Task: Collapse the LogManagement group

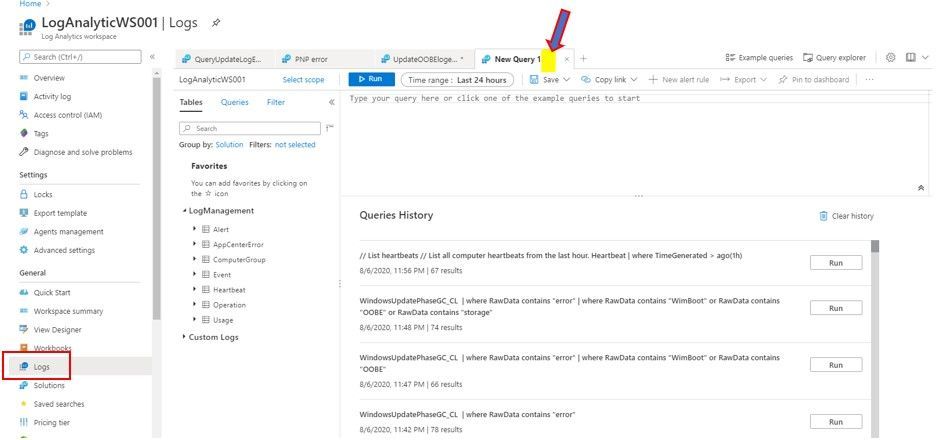Action: click(x=184, y=211)
